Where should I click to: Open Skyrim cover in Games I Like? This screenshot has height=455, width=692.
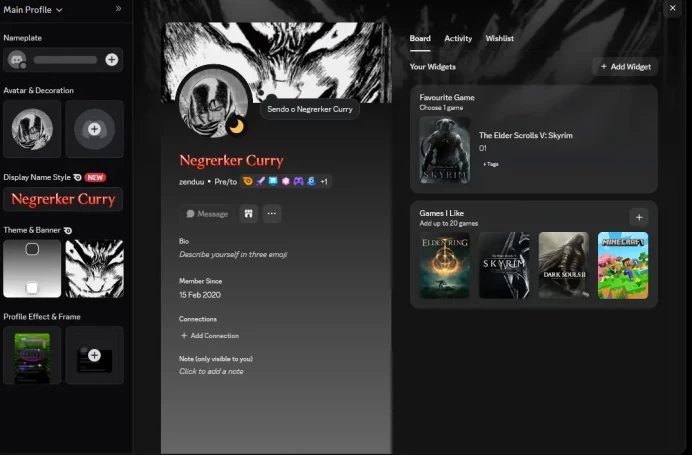(x=504, y=265)
